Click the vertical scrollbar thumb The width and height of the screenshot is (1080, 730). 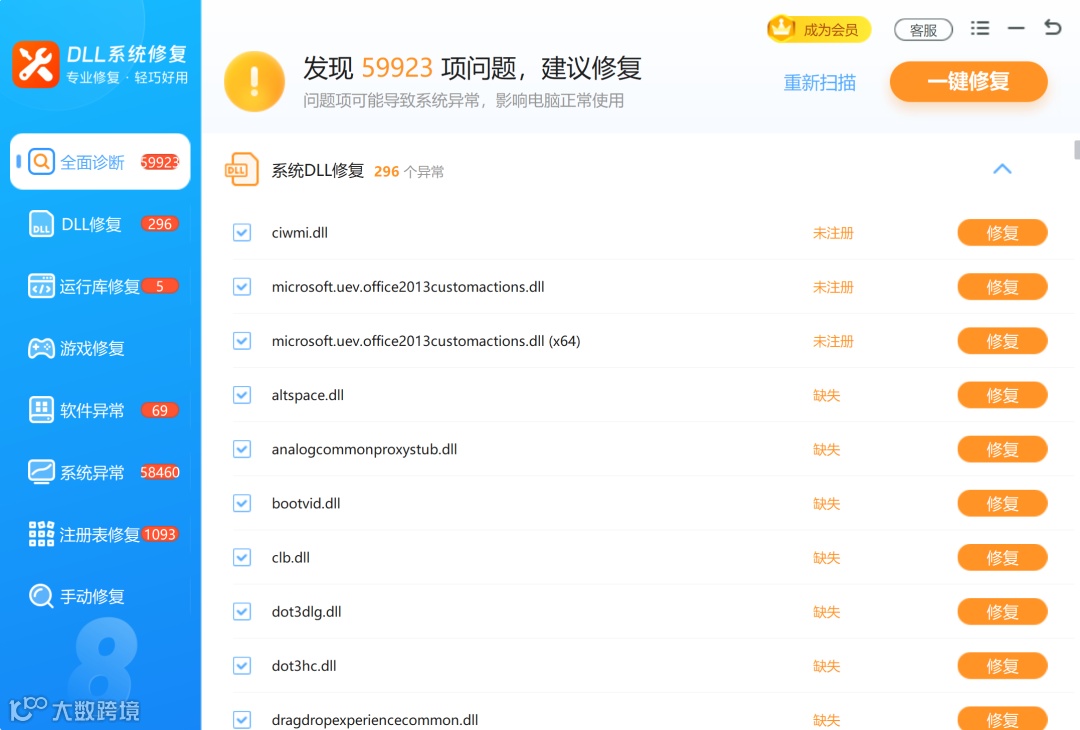1077,149
